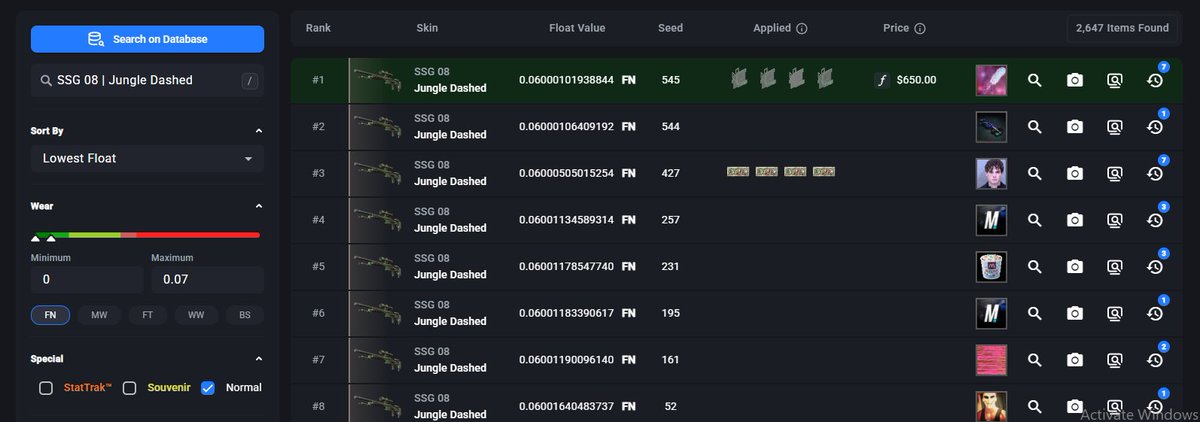Collapse the Sort By section
1200x422 pixels.
click(259, 131)
